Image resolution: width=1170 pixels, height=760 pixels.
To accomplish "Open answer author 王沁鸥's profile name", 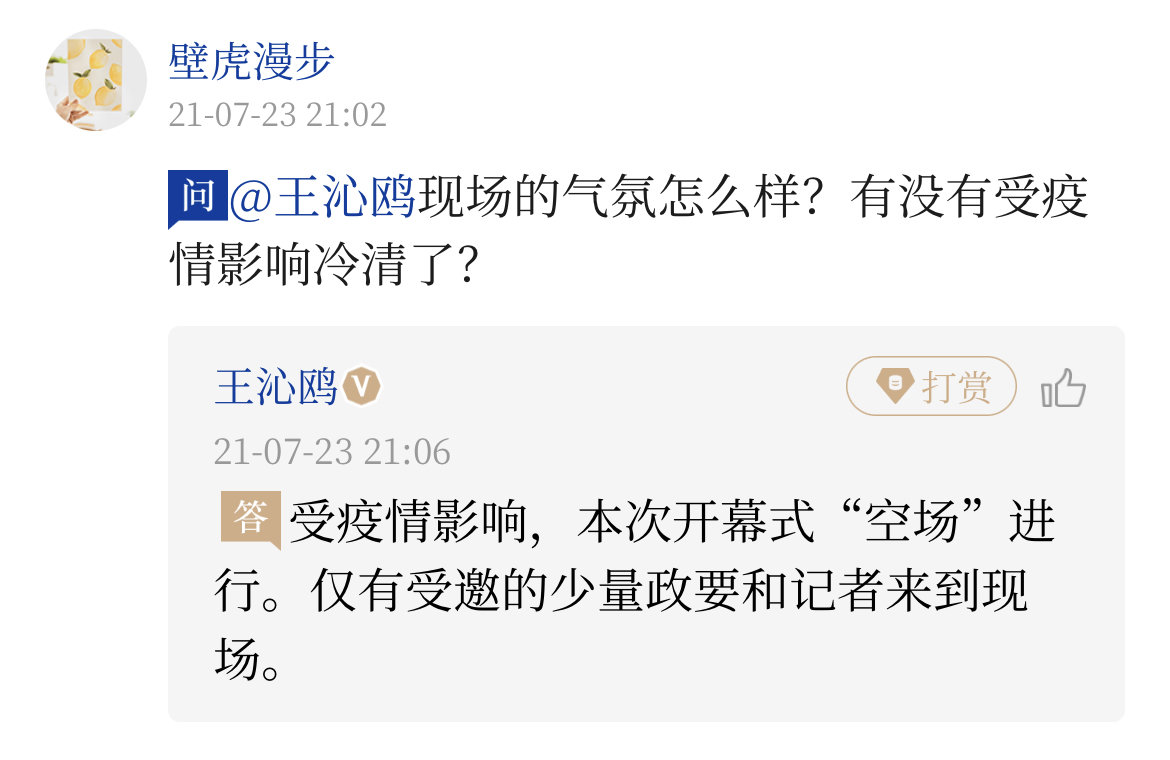I will 276,387.
